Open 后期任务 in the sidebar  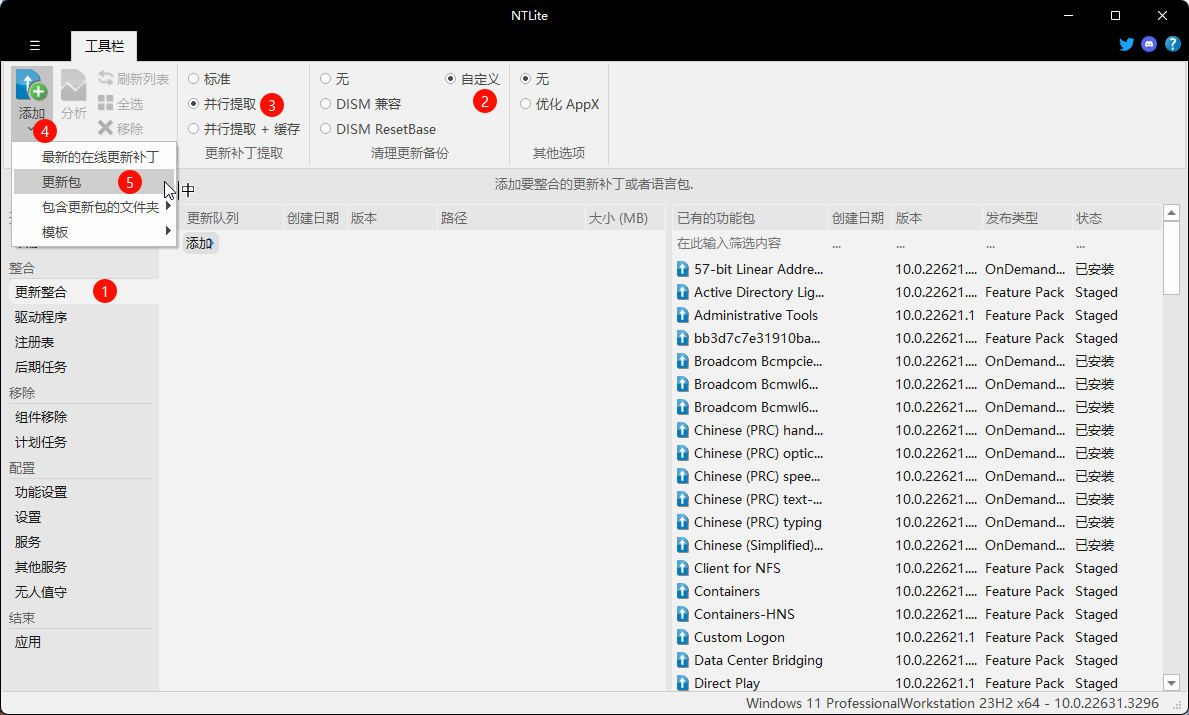pyautogui.click(x=41, y=367)
